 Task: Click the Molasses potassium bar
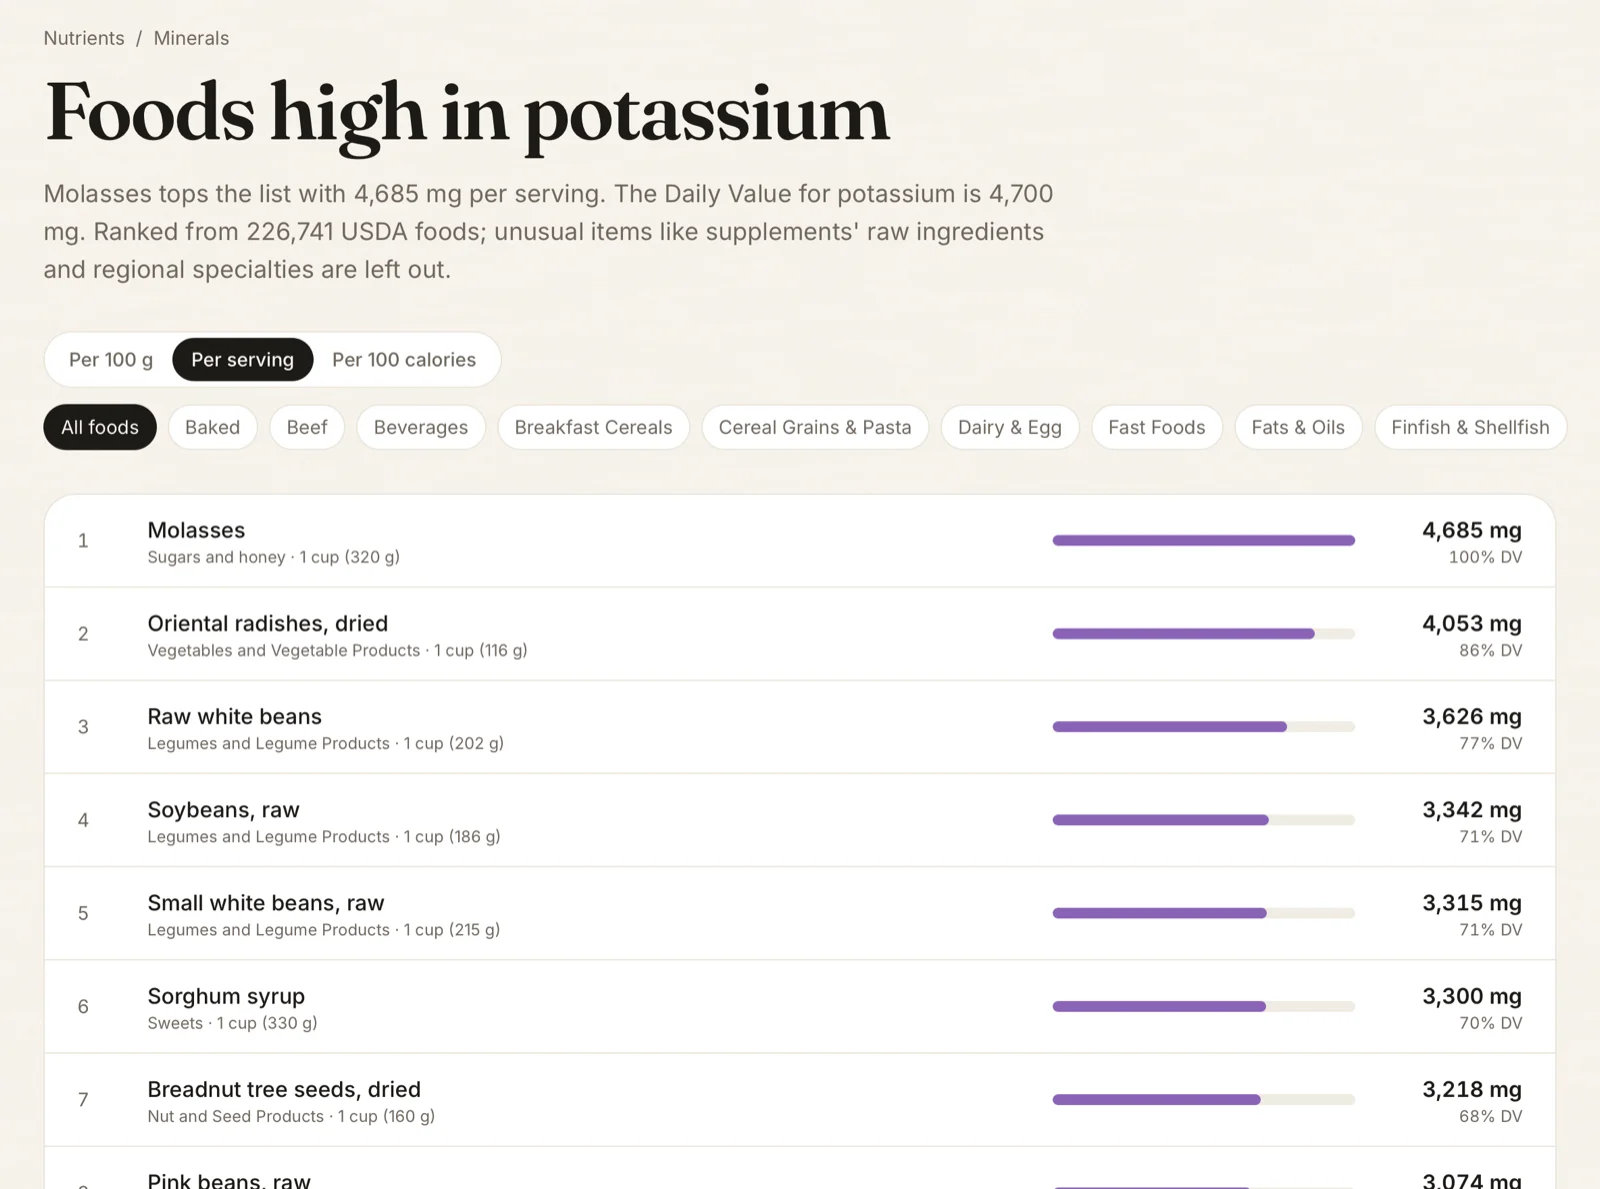point(1204,540)
